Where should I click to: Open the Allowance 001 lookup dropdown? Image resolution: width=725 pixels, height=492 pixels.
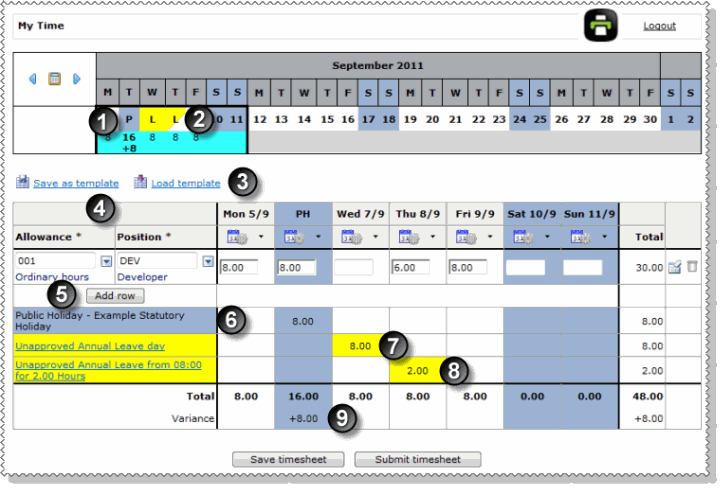(106, 261)
